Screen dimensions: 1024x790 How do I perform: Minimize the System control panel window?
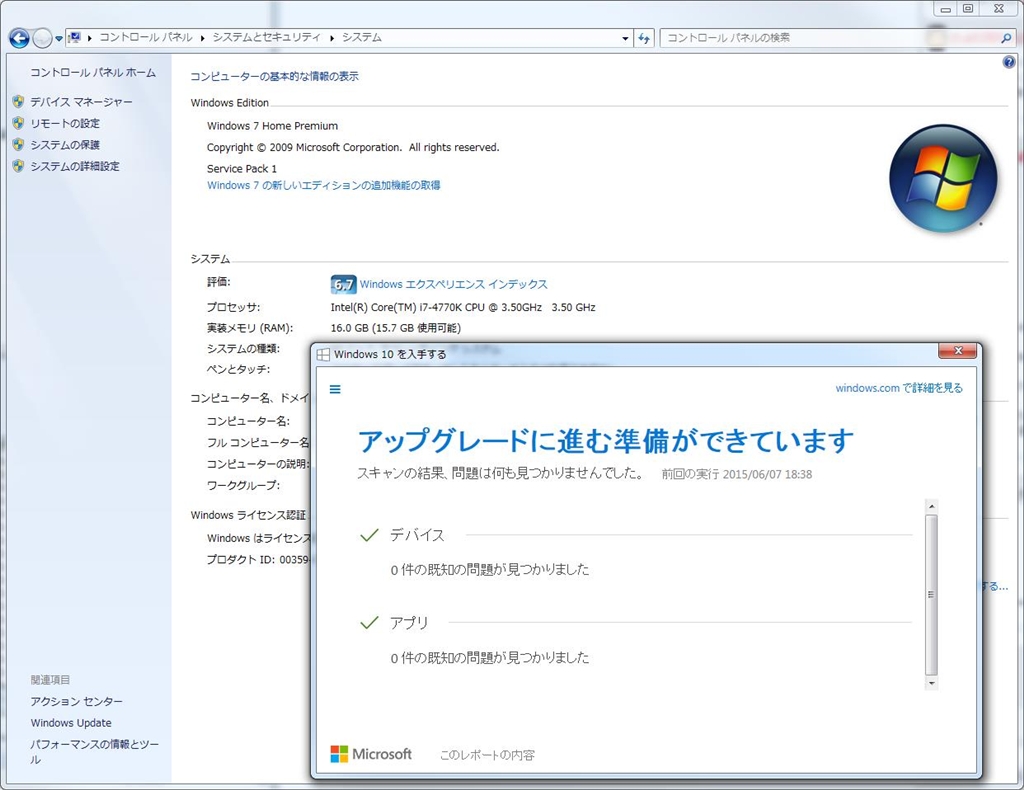(945, 8)
